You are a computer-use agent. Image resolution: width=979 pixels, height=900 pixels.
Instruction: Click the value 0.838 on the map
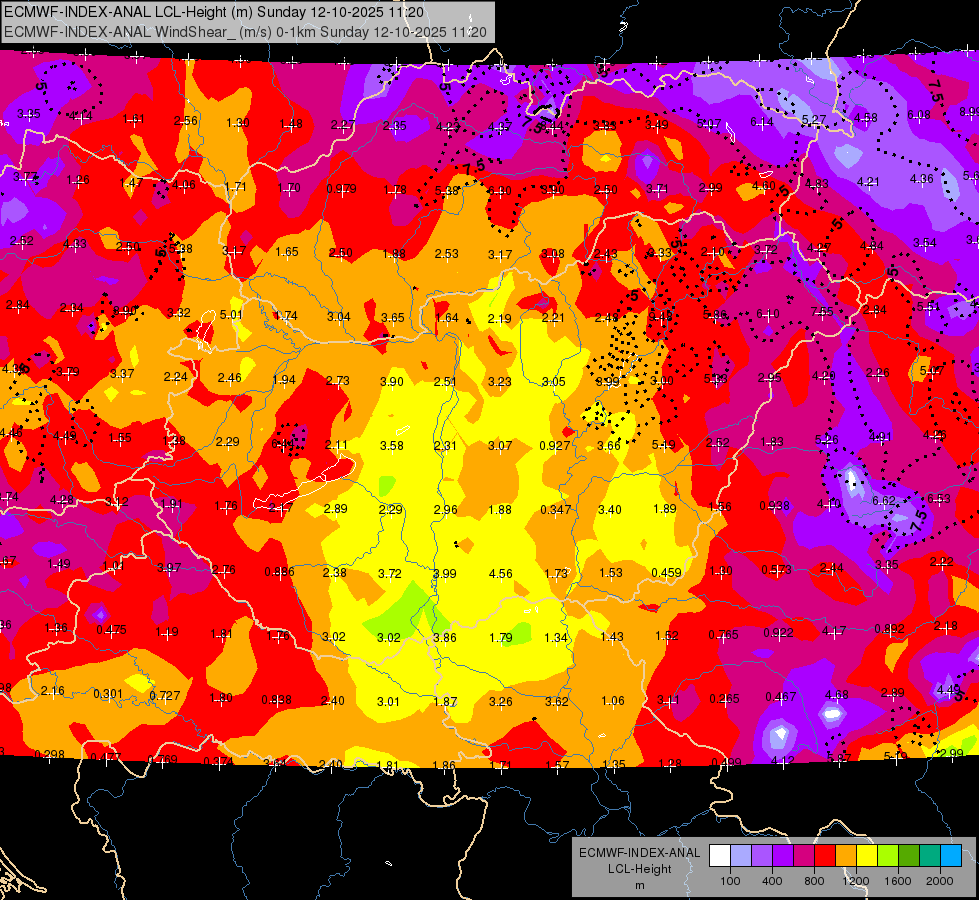click(x=277, y=700)
